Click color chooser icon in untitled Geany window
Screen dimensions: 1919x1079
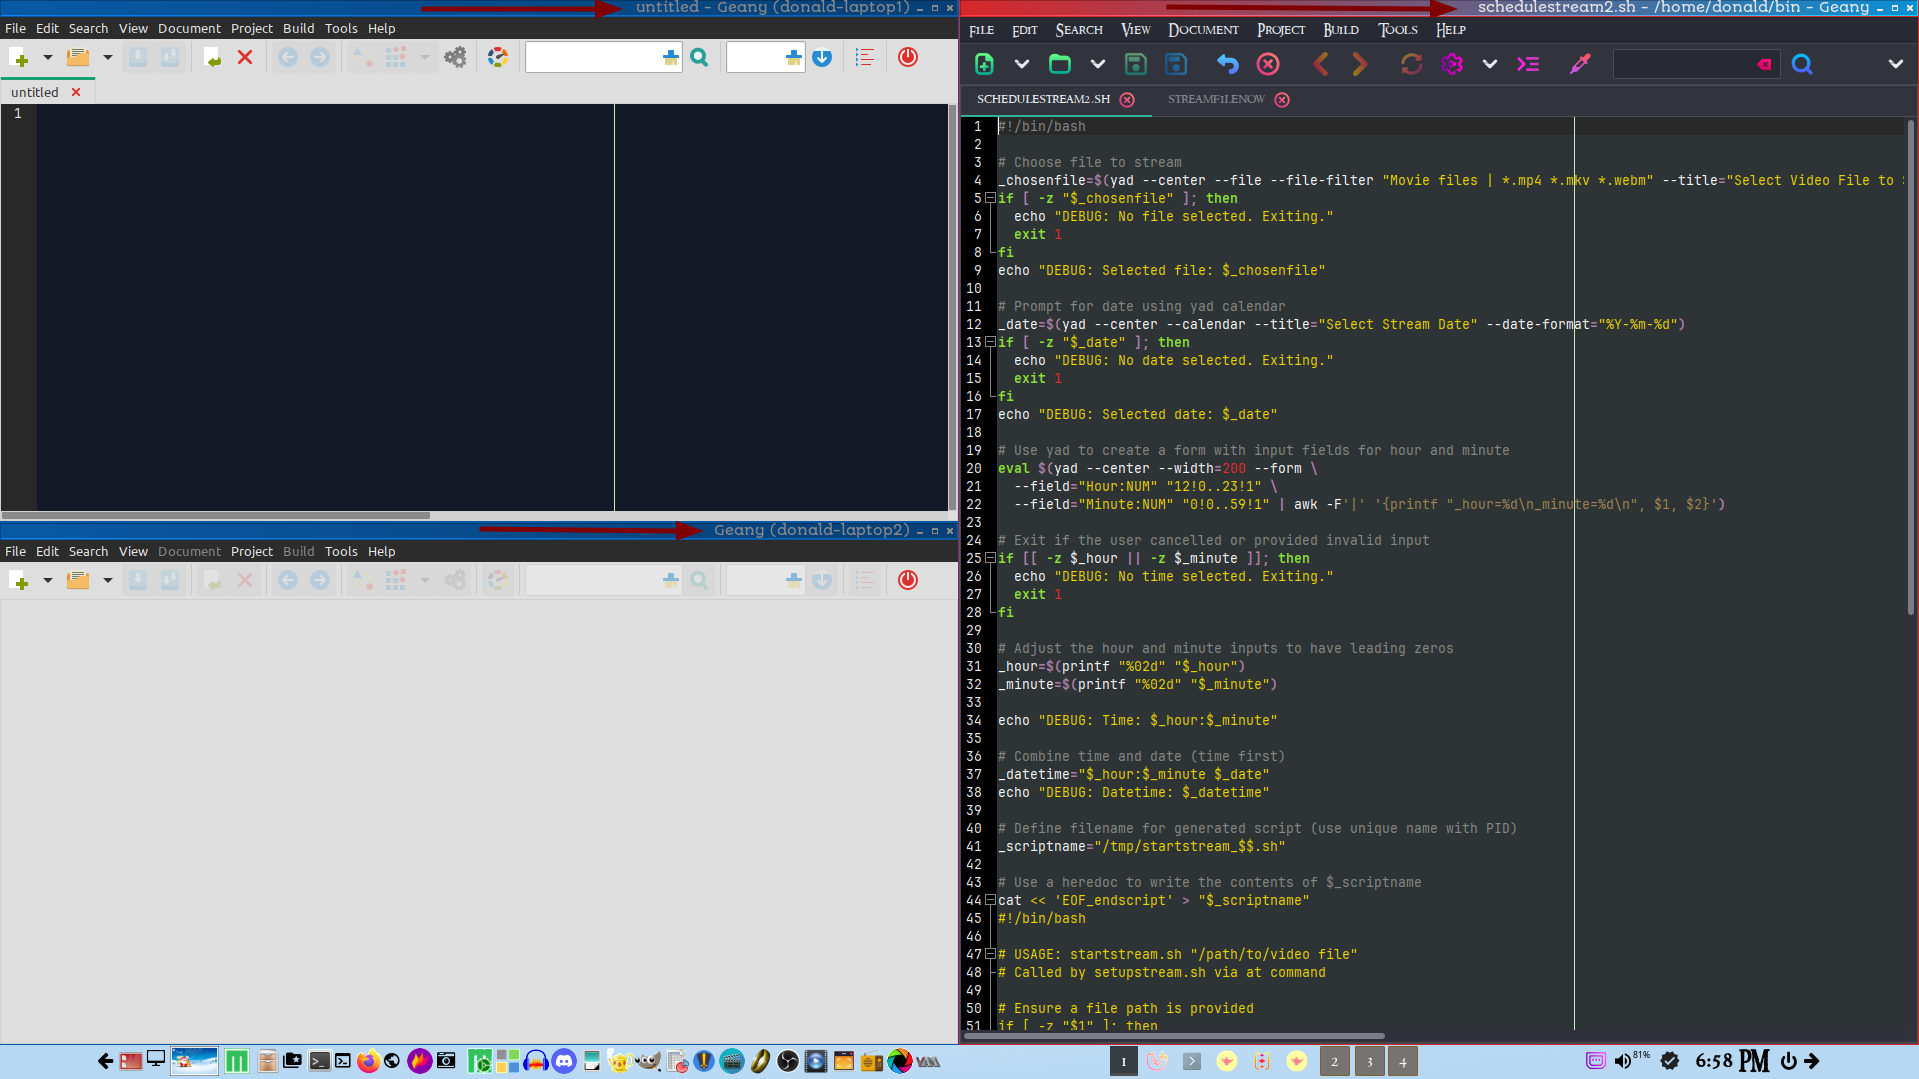click(497, 58)
